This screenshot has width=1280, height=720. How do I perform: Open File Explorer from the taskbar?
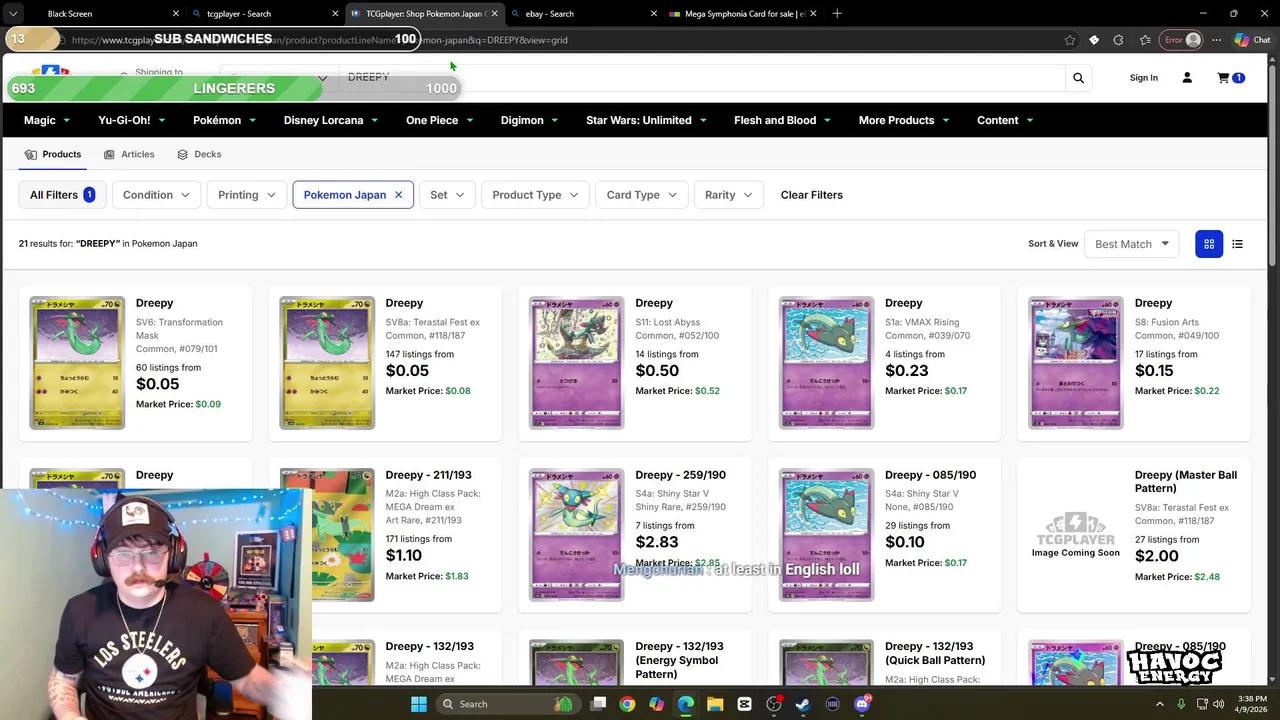point(715,704)
